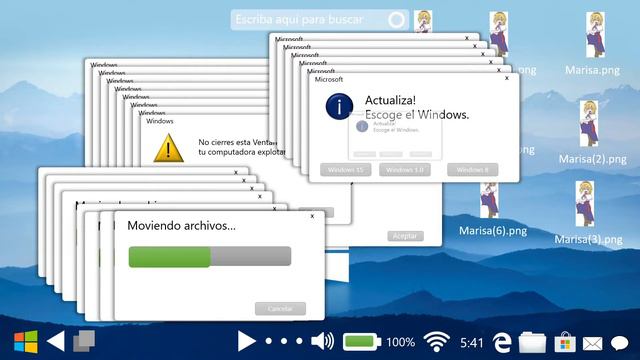Viewport: 640px width, 360px height.
Task: Click the 100% battery percentage text
Action: (x=400, y=342)
